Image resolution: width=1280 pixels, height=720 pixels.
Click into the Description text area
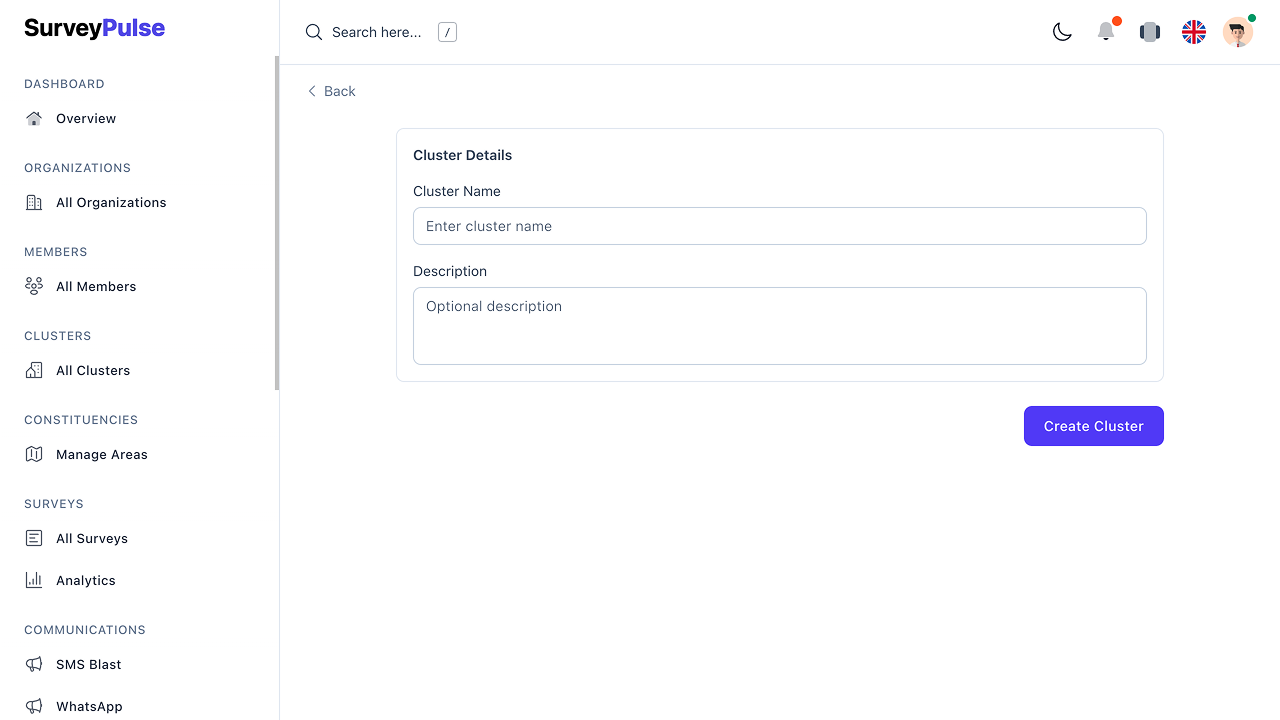tap(779, 326)
